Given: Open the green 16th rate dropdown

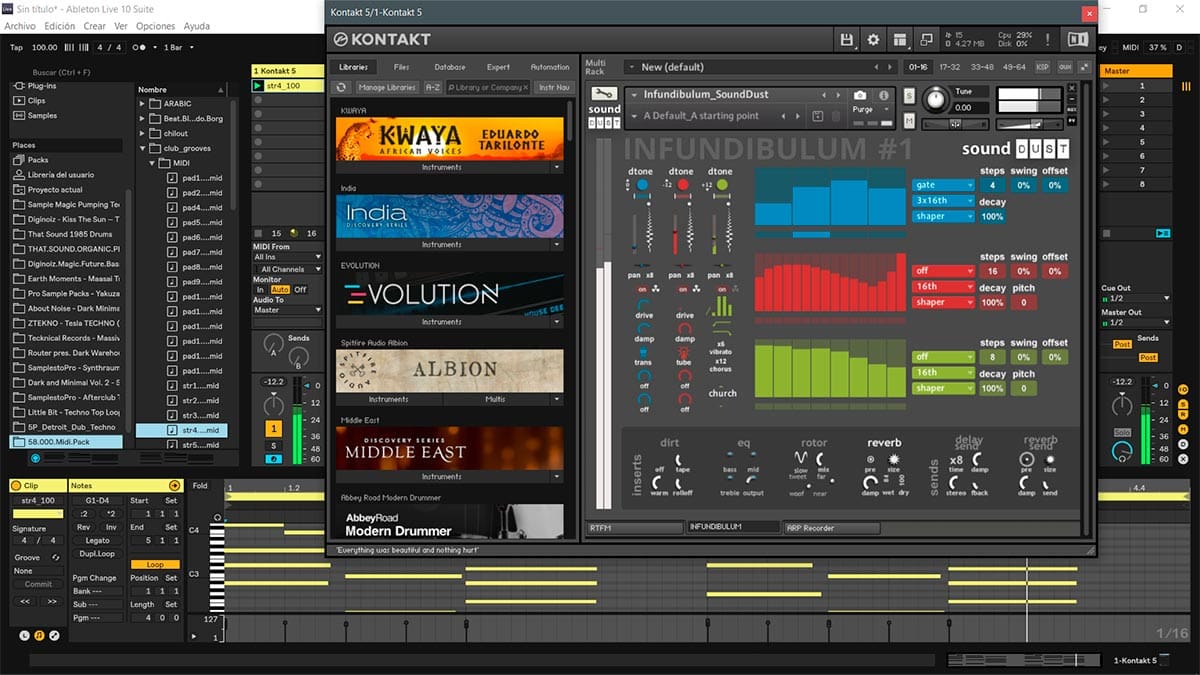Looking at the screenshot, I should coord(943,372).
